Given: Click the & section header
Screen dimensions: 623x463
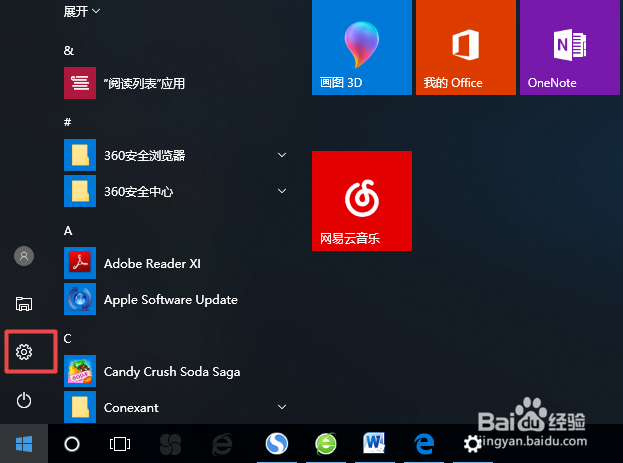Looking at the screenshot, I should (69, 50).
